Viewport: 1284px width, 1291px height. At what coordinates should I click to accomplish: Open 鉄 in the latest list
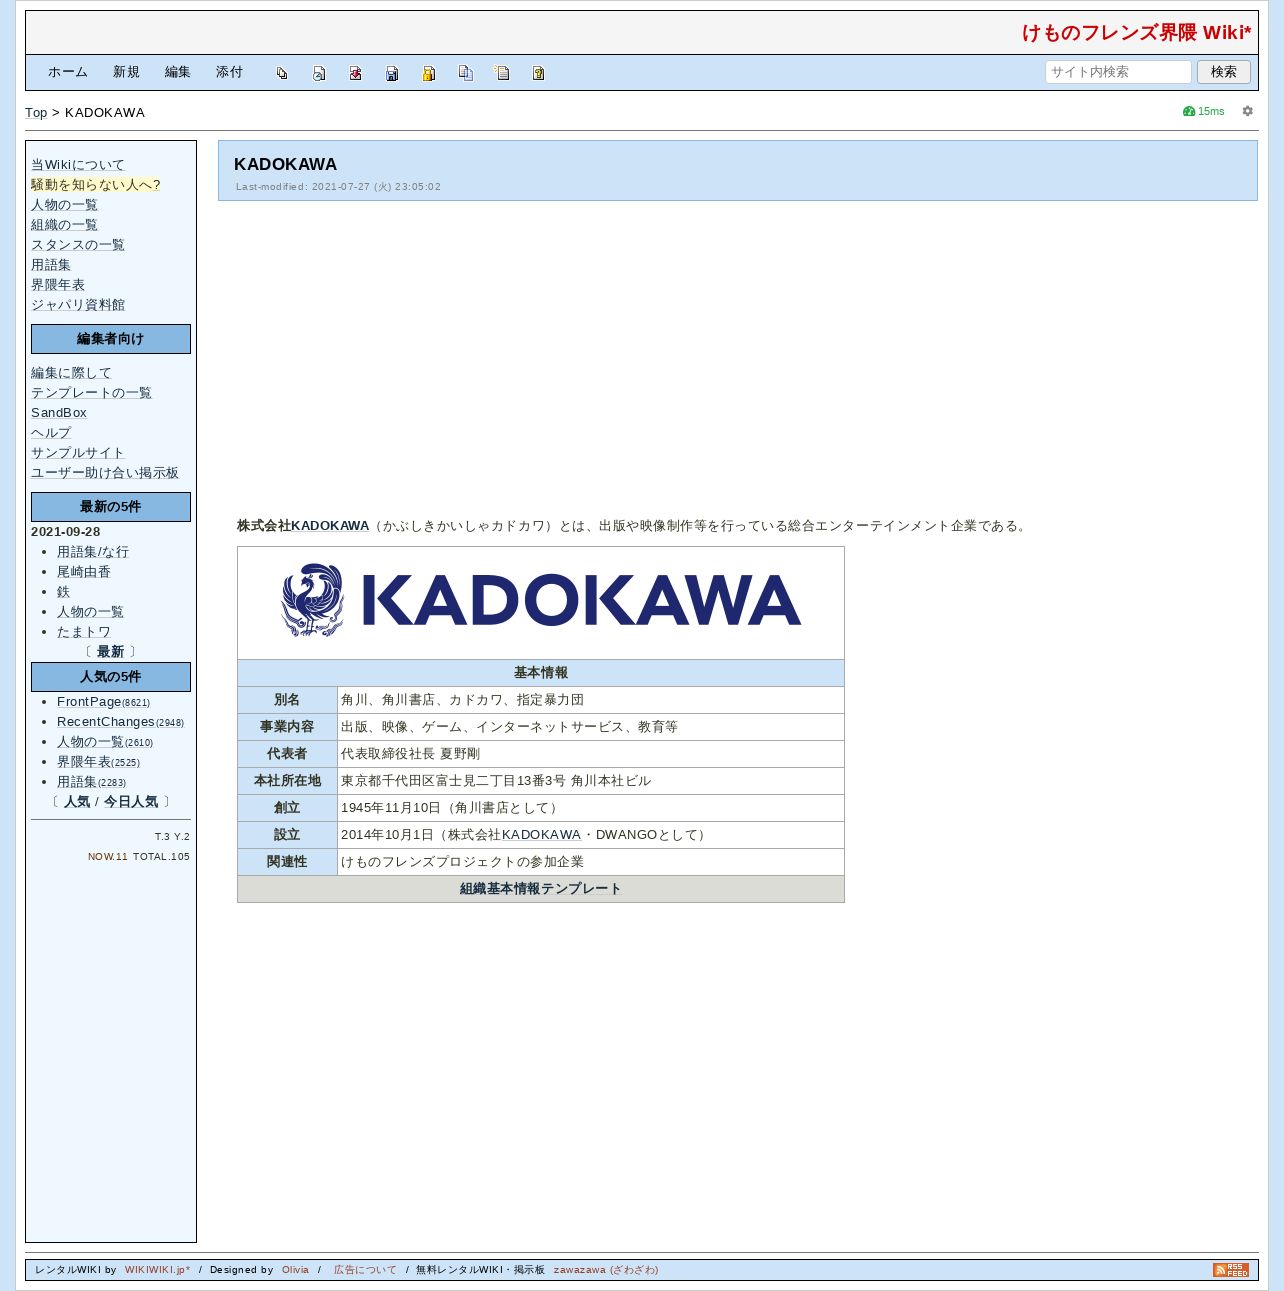63,592
